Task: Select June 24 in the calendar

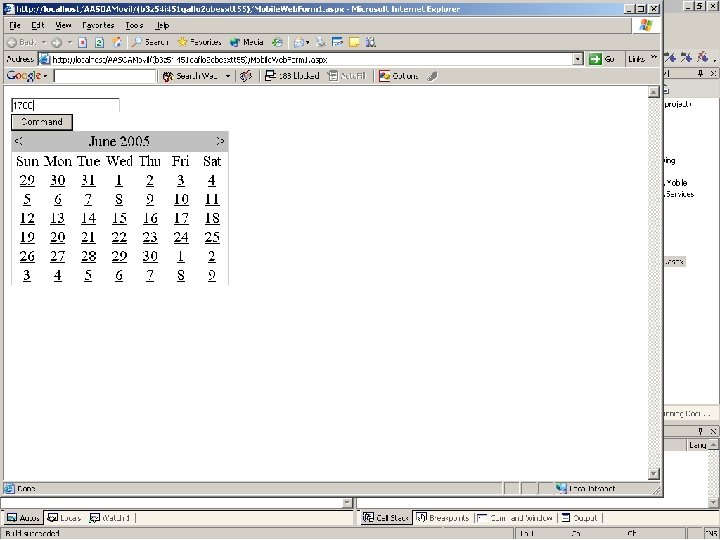Action: [181, 237]
